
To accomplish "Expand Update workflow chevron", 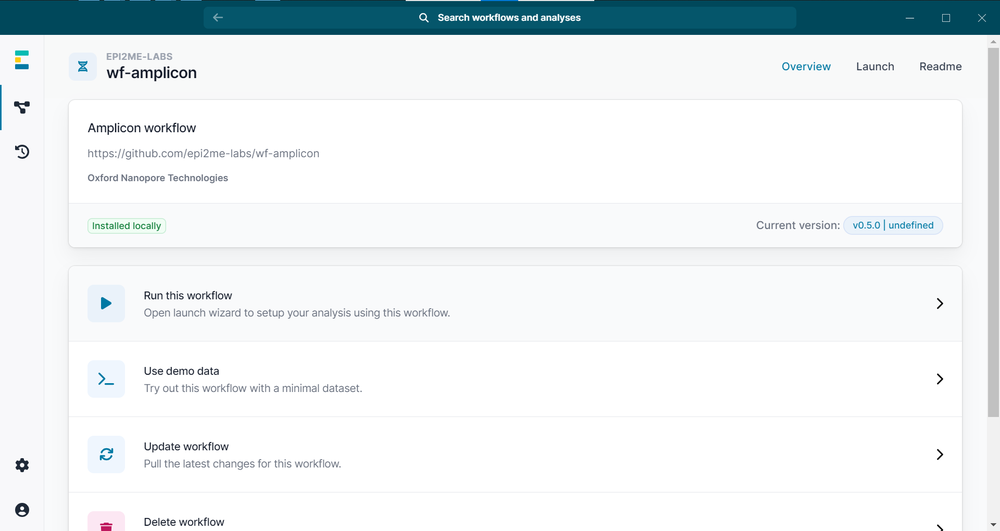I will (x=939, y=455).
